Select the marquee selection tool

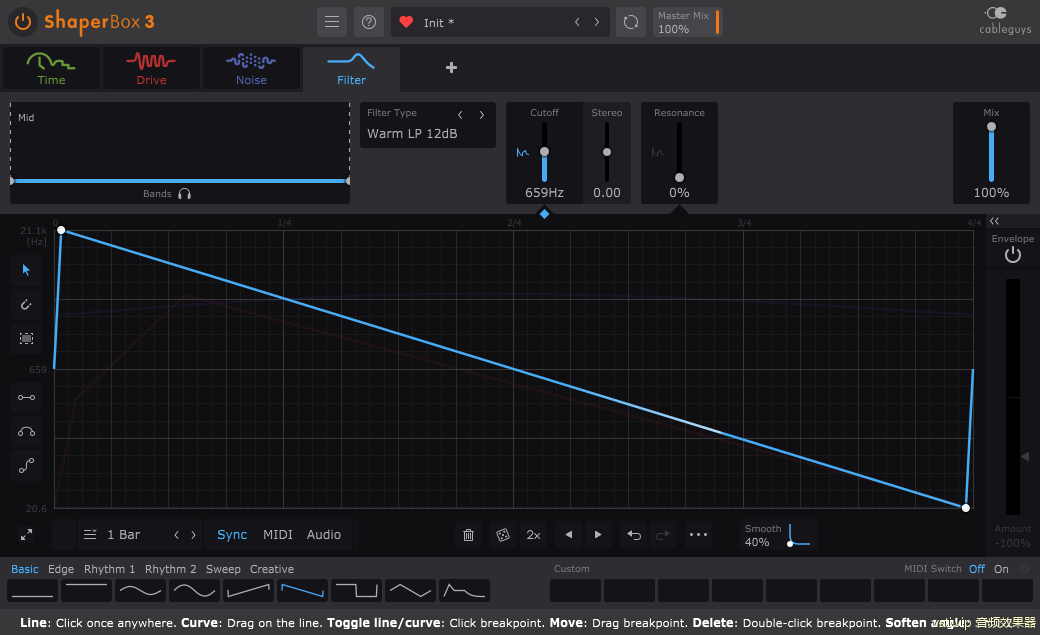click(x=27, y=338)
